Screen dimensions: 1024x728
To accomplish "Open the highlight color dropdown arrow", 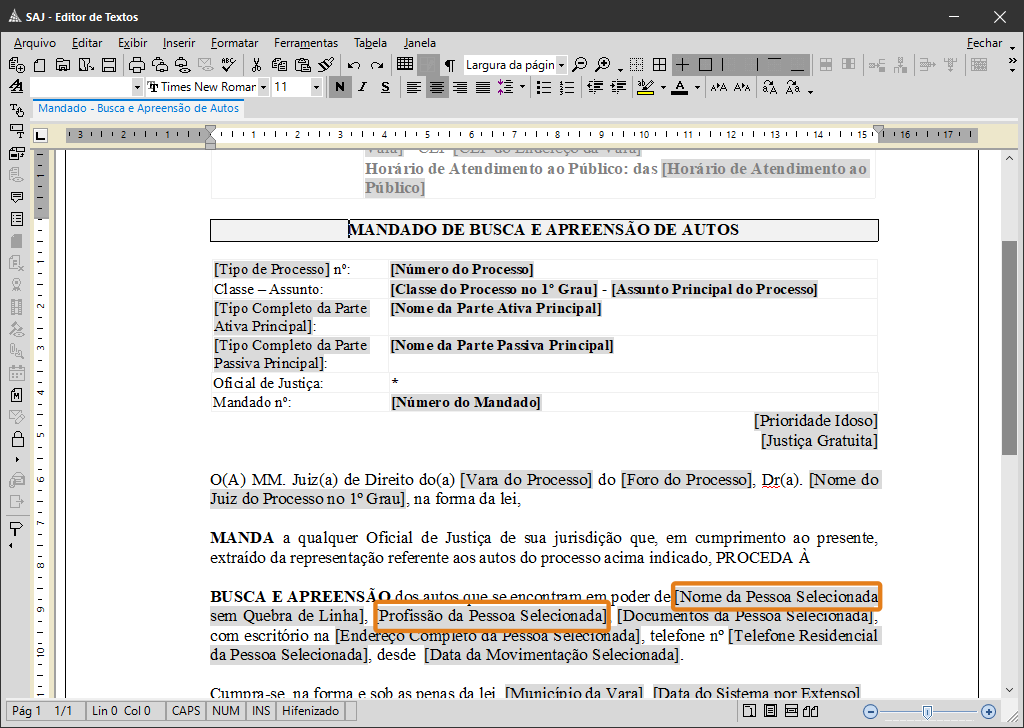I will (x=663, y=87).
